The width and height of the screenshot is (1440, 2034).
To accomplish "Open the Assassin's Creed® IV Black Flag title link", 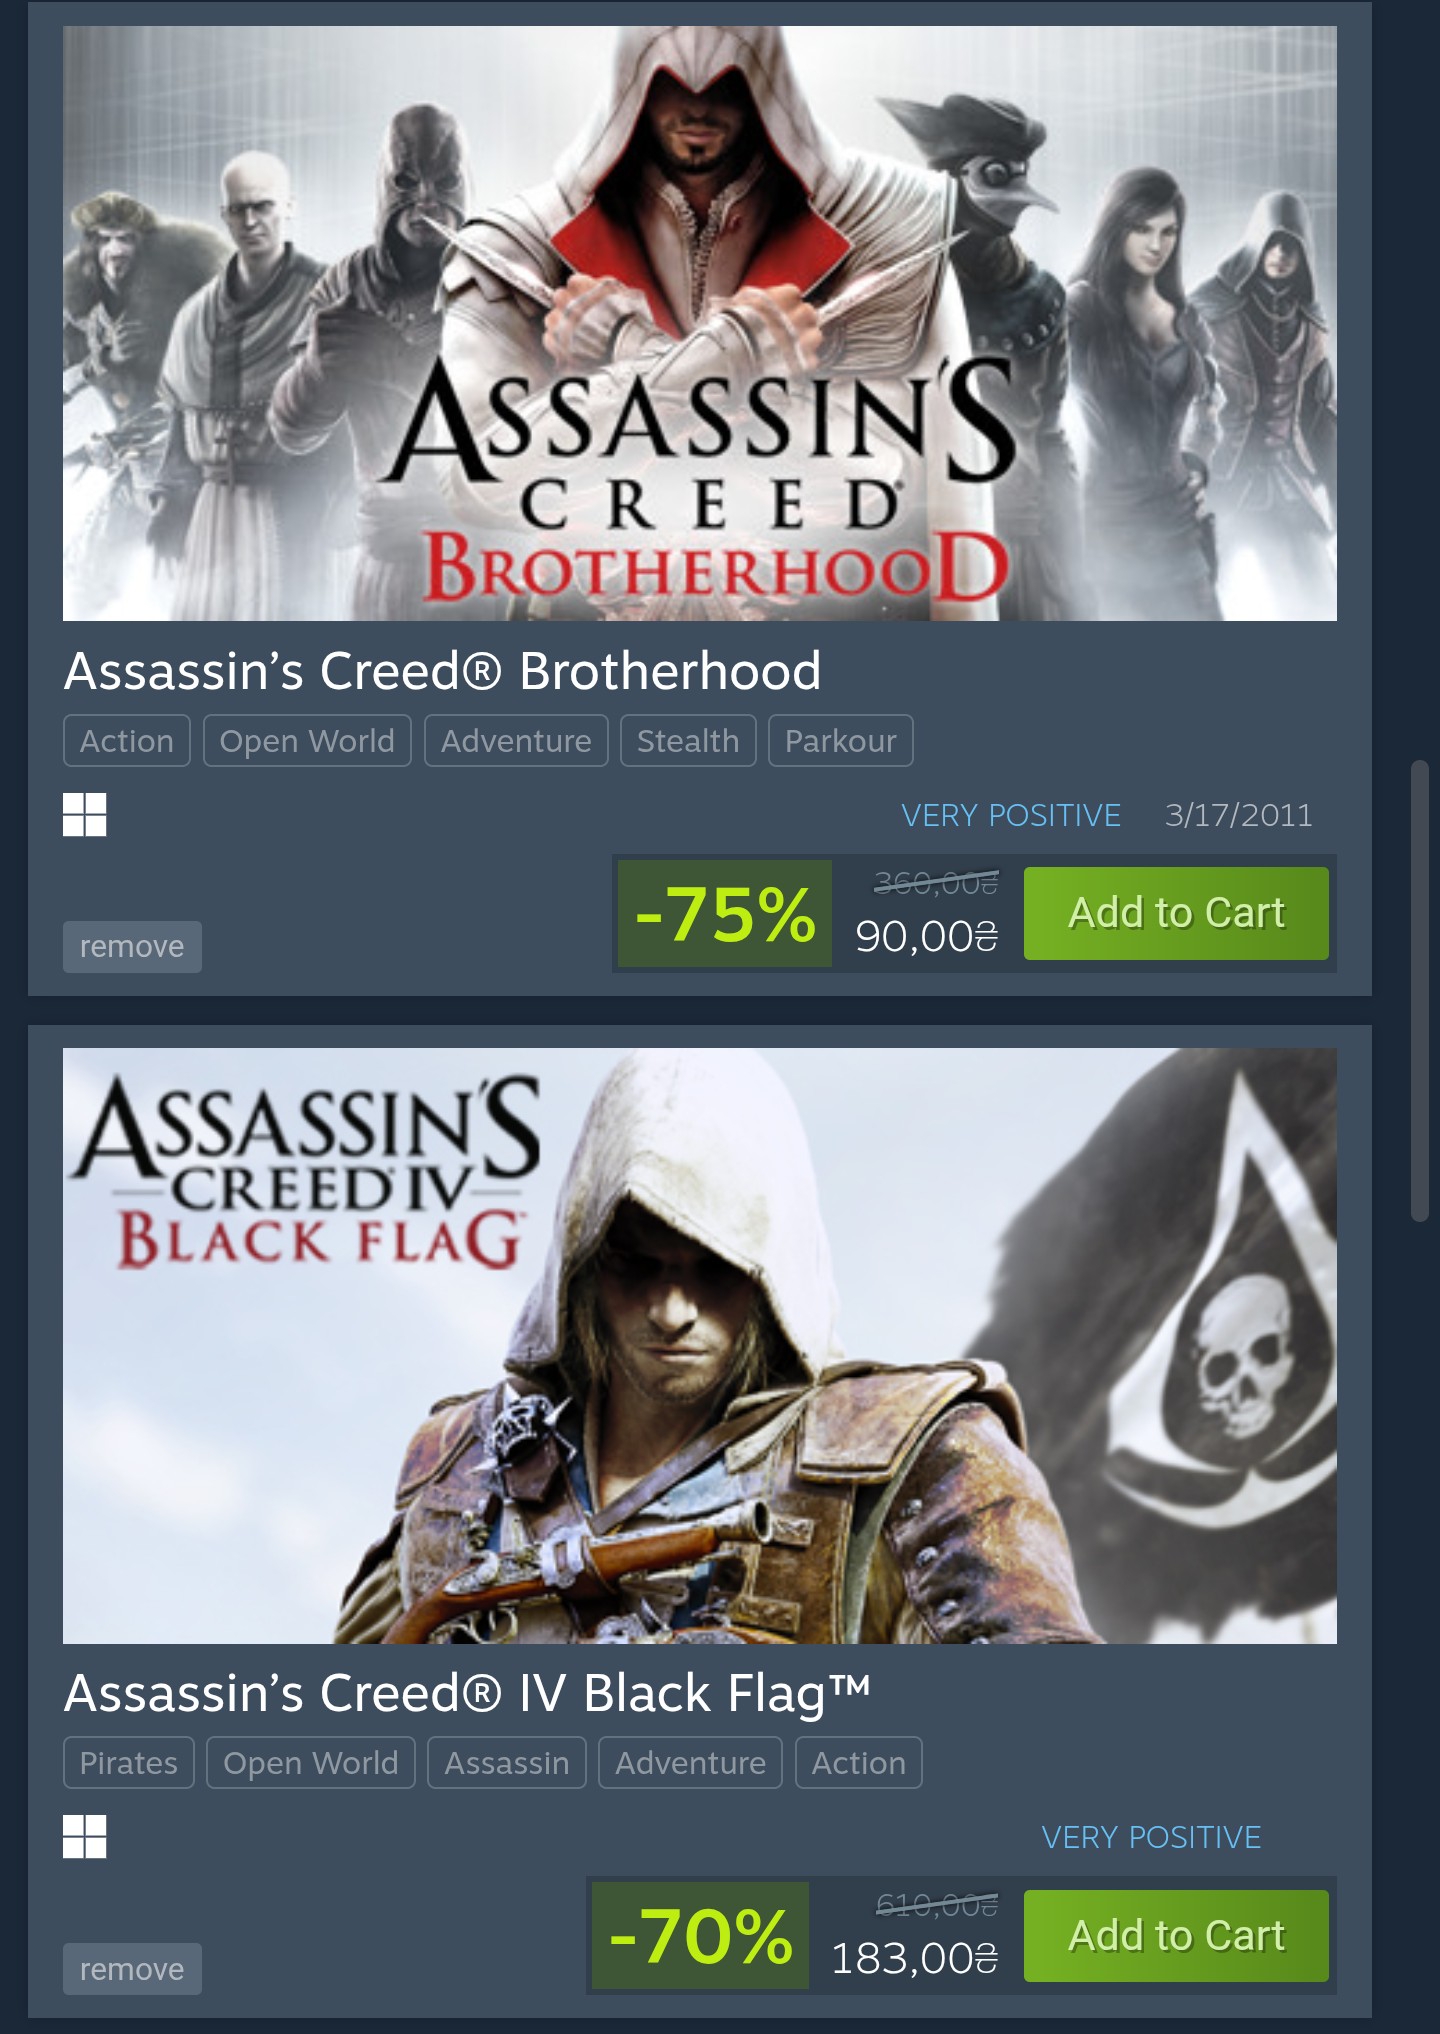I will [467, 1693].
